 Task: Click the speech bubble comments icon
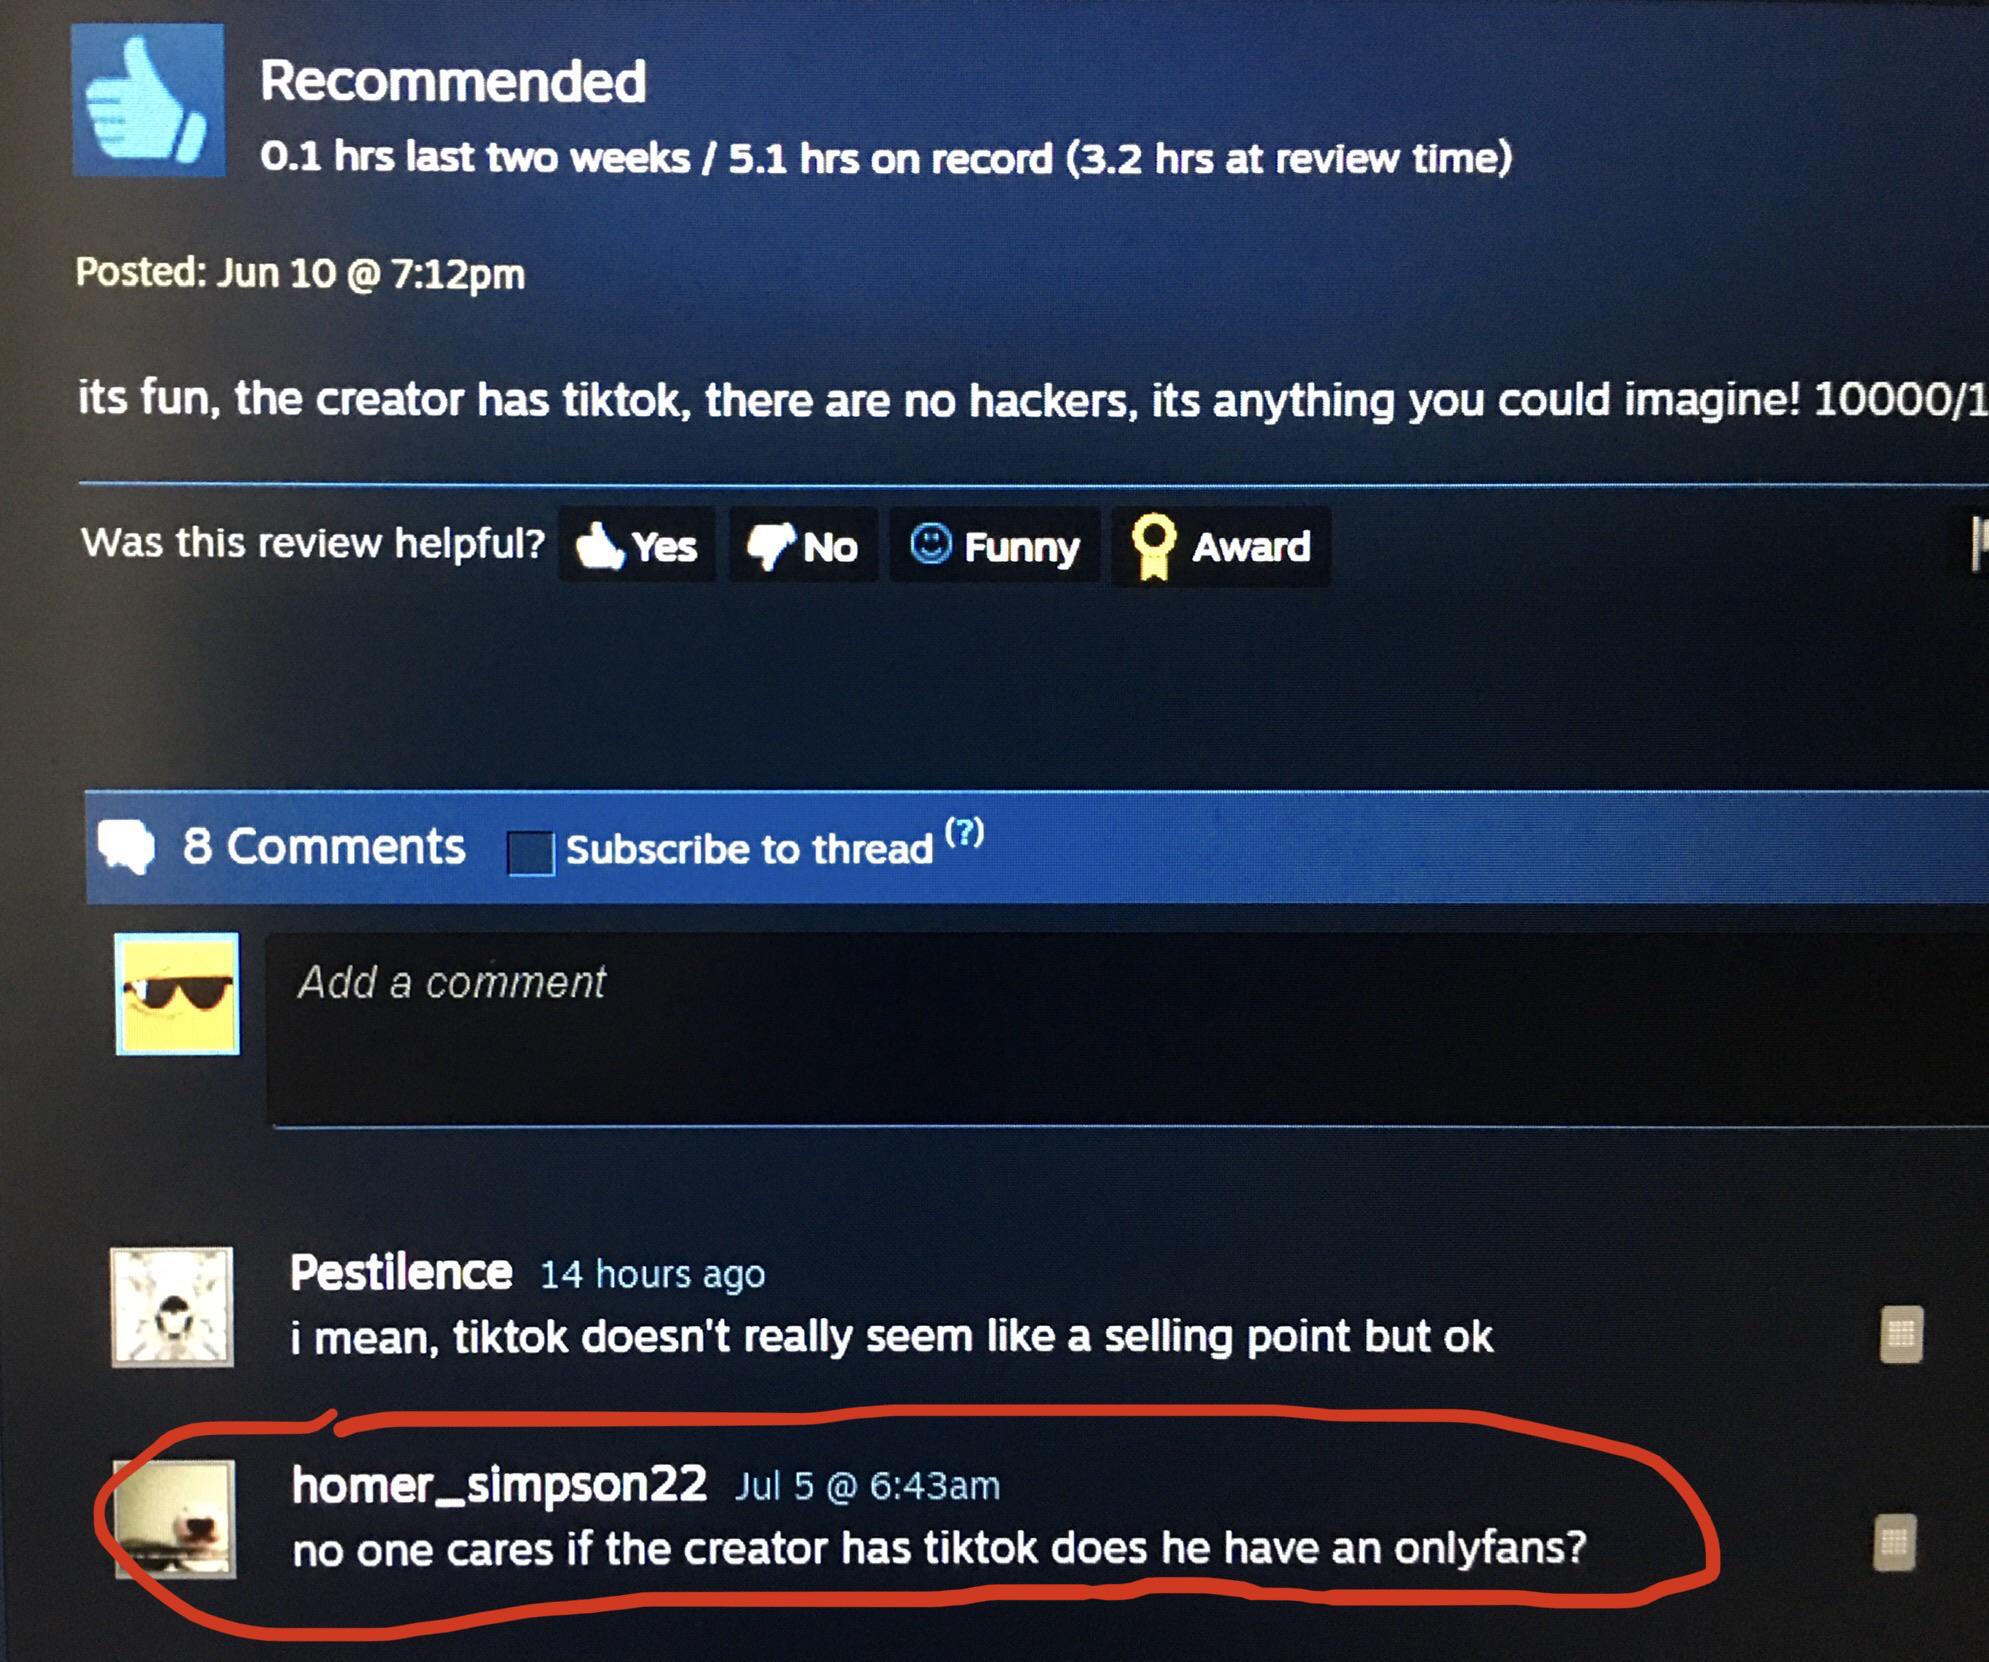(126, 847)
